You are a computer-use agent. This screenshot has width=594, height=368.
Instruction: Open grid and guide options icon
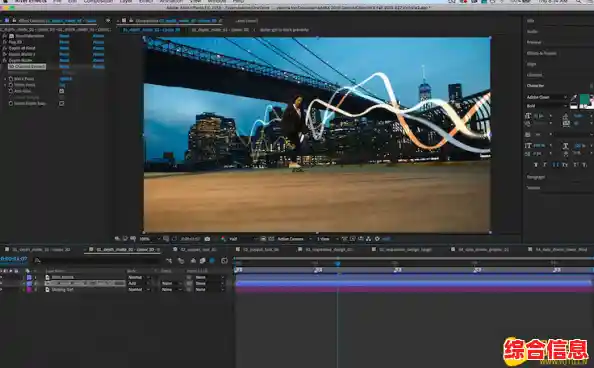pos(166,239)
